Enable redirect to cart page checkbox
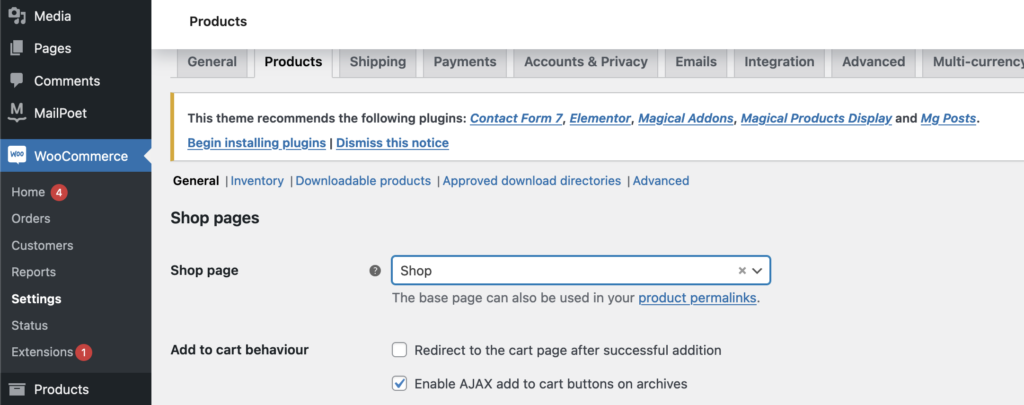The width and height of the screenshot is (1024, 405). click(x=400, y=350)
